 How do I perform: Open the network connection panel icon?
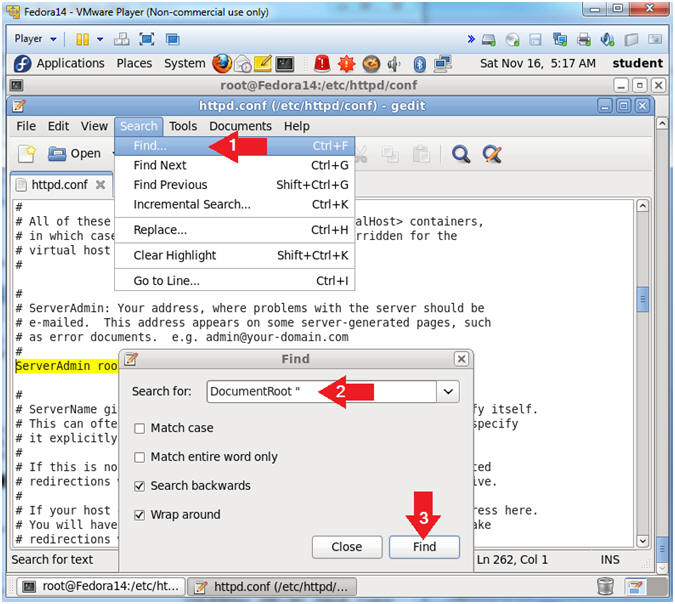click(442, 64)
